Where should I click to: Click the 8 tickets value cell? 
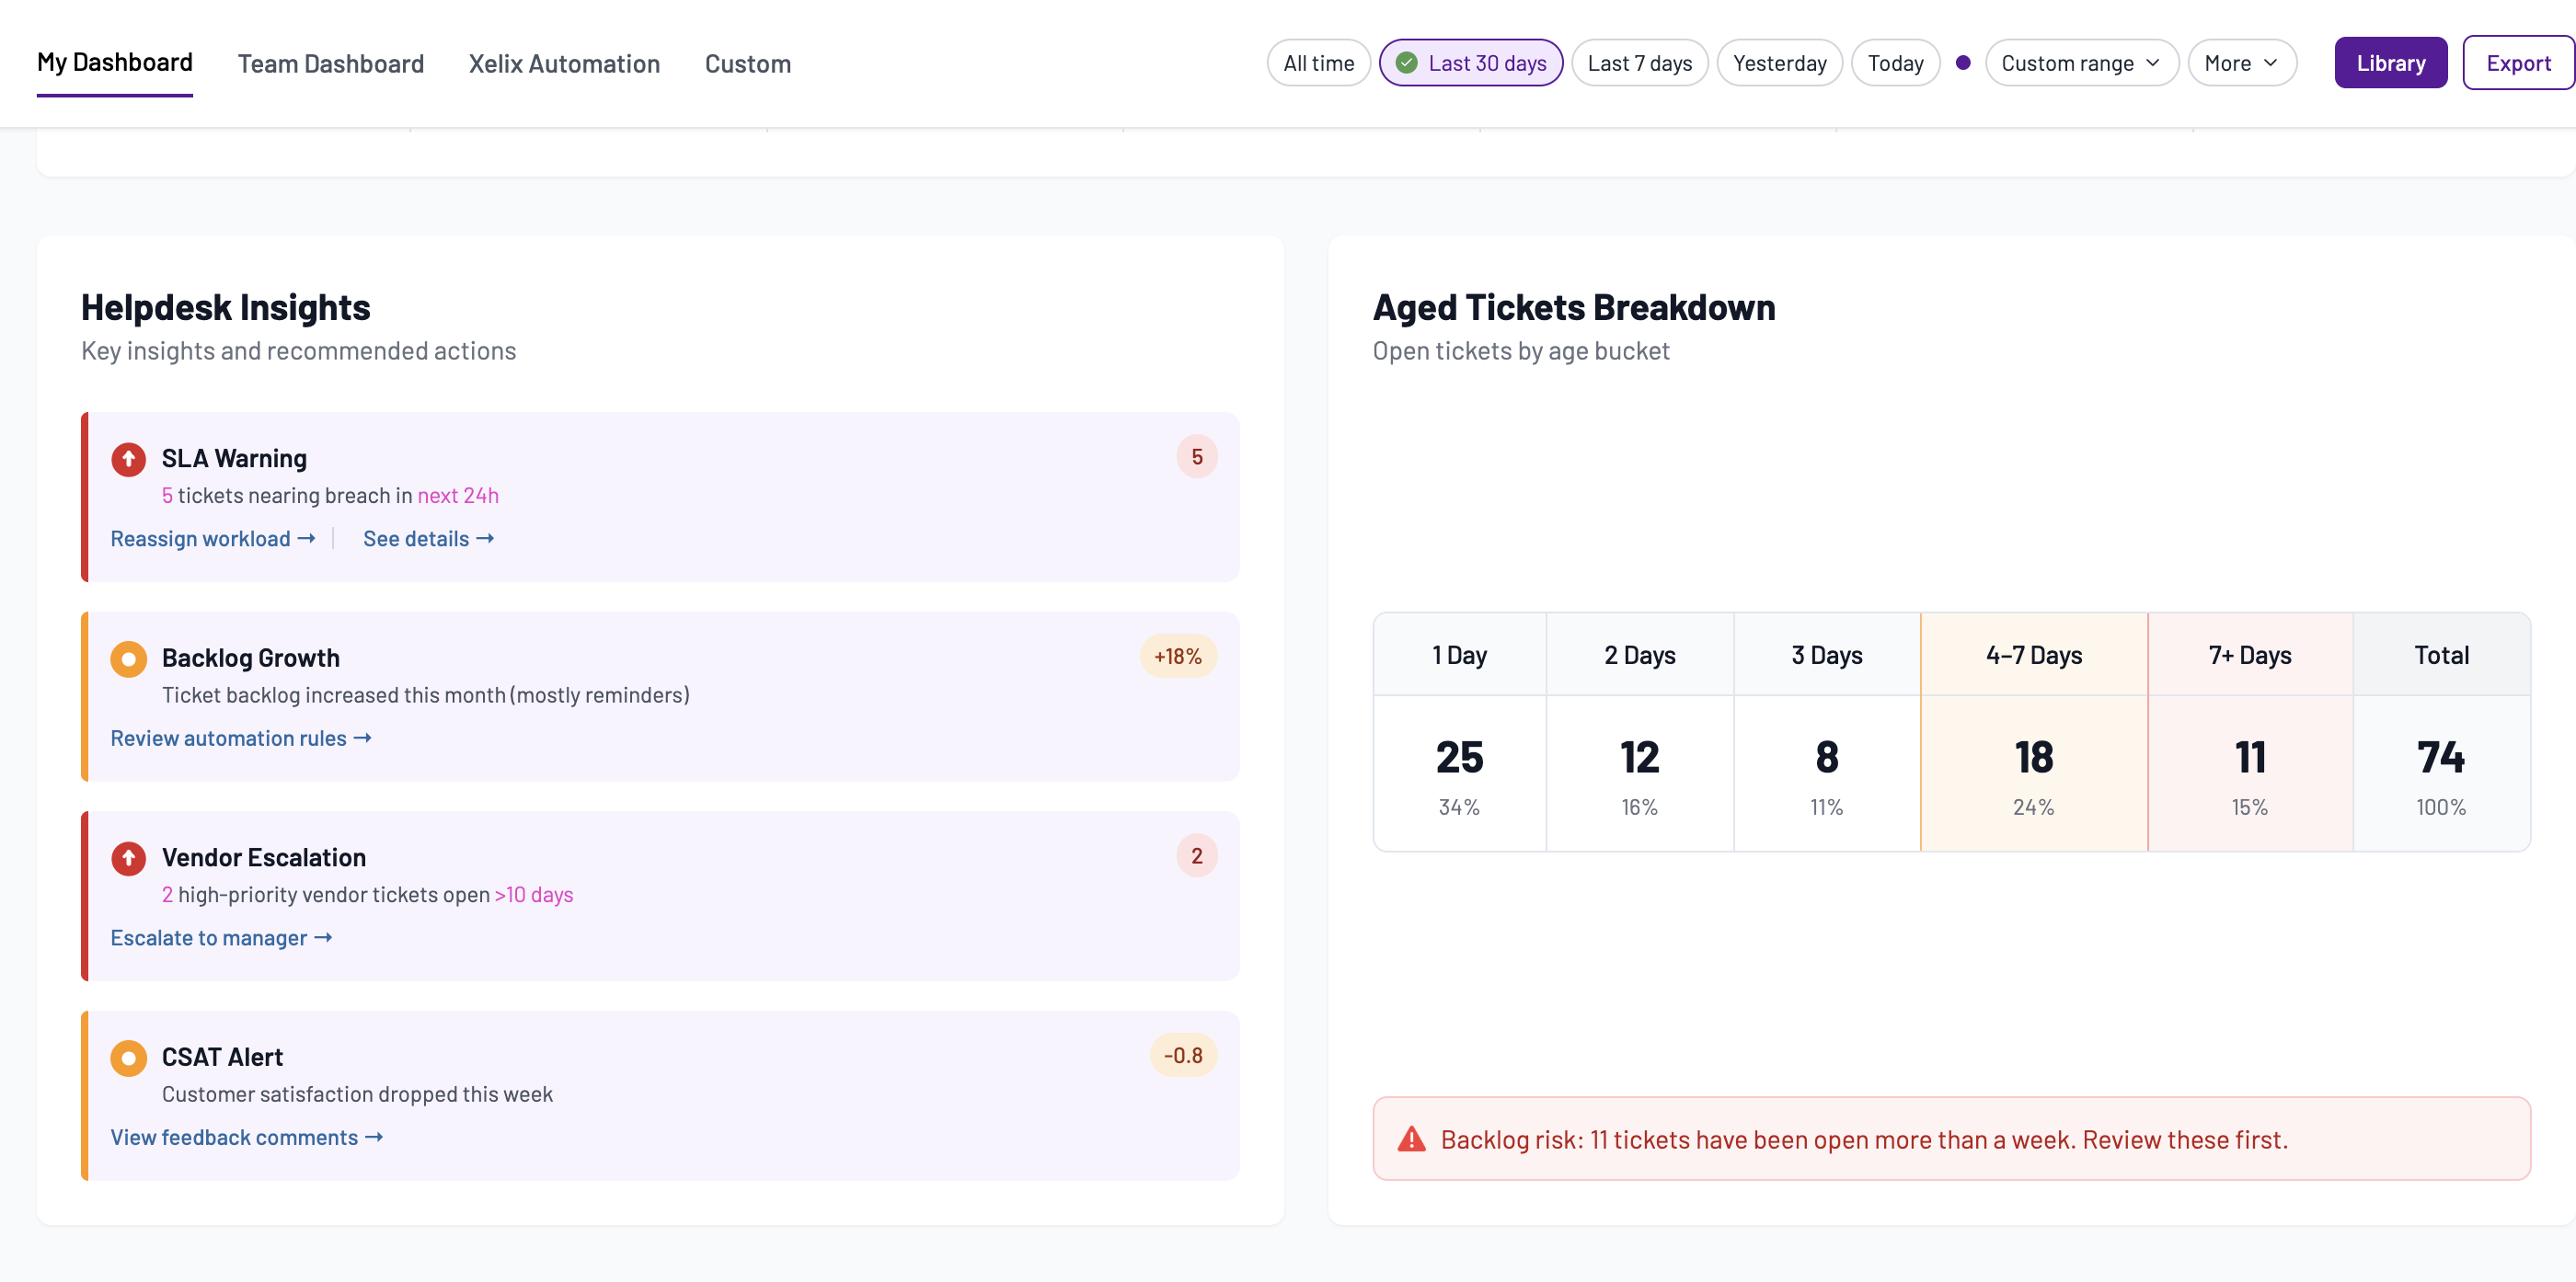click(1827, 774)
